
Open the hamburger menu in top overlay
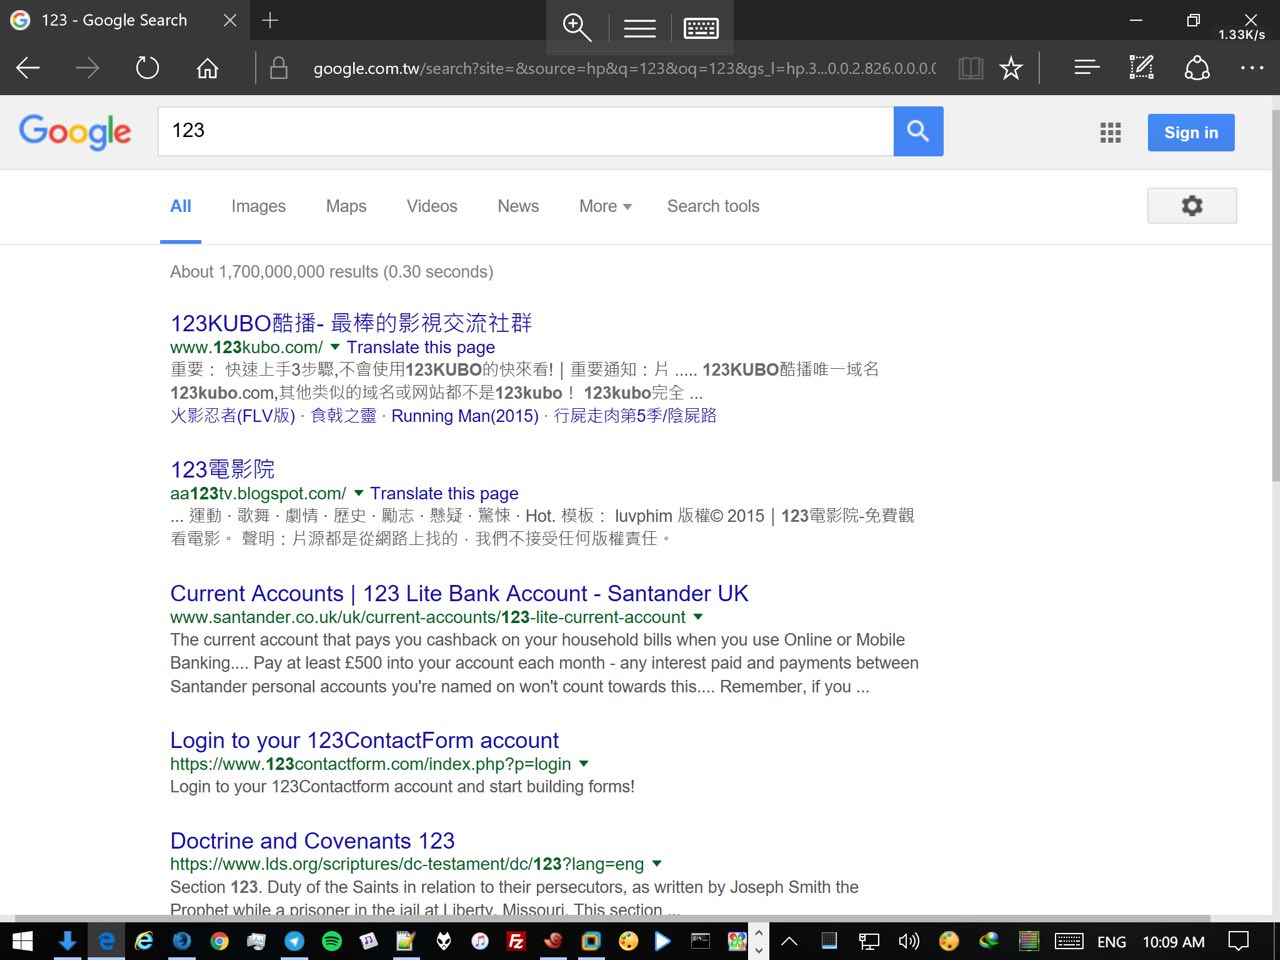(640, 28)
